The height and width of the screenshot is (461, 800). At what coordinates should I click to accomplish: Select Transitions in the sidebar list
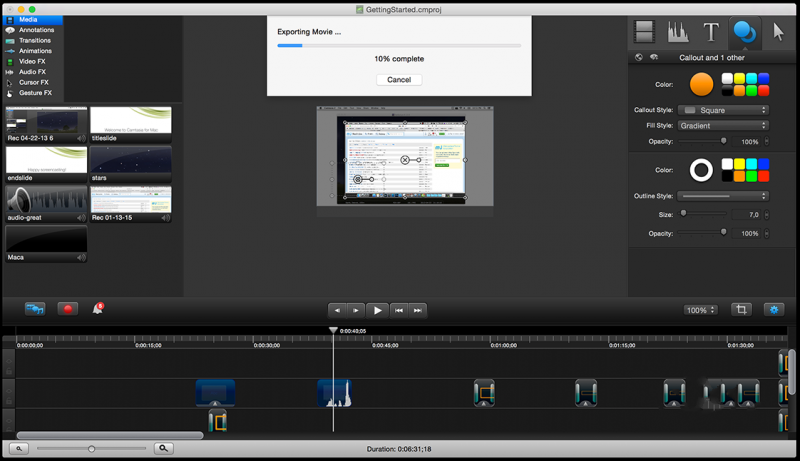[36, 40]
